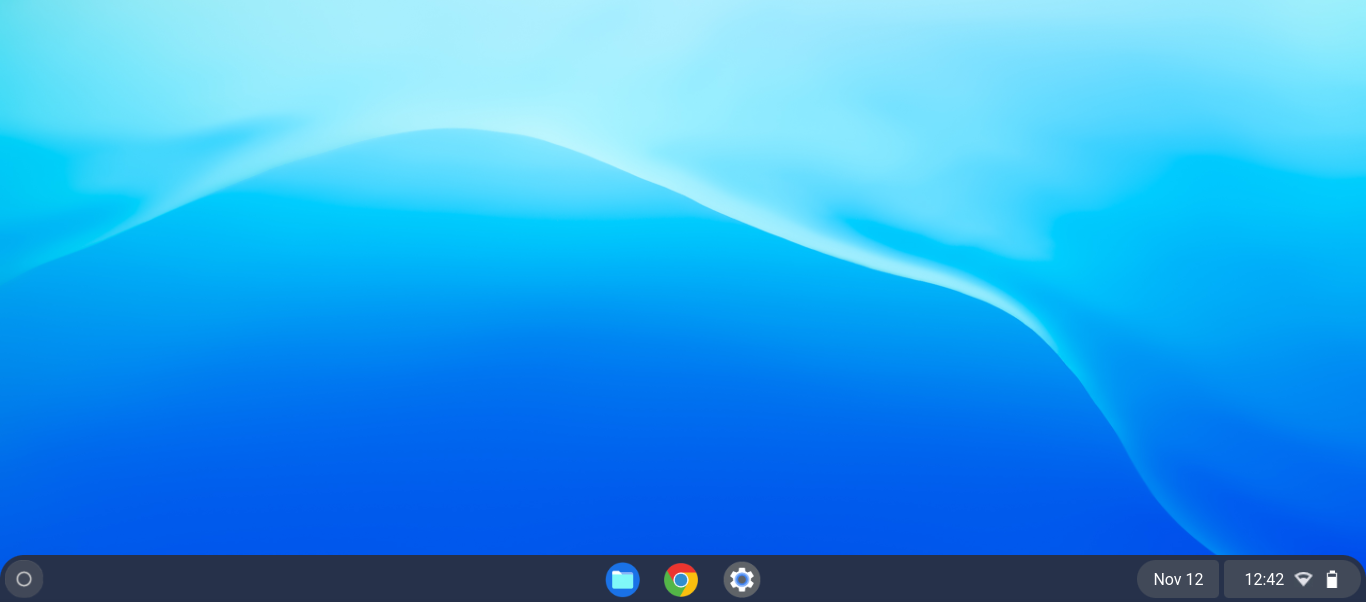The width and height of the screenshot is (1366, 602).
Task: Open Google Chrome from the shelf
Action: pyautogui.click(x=681, y=579)
